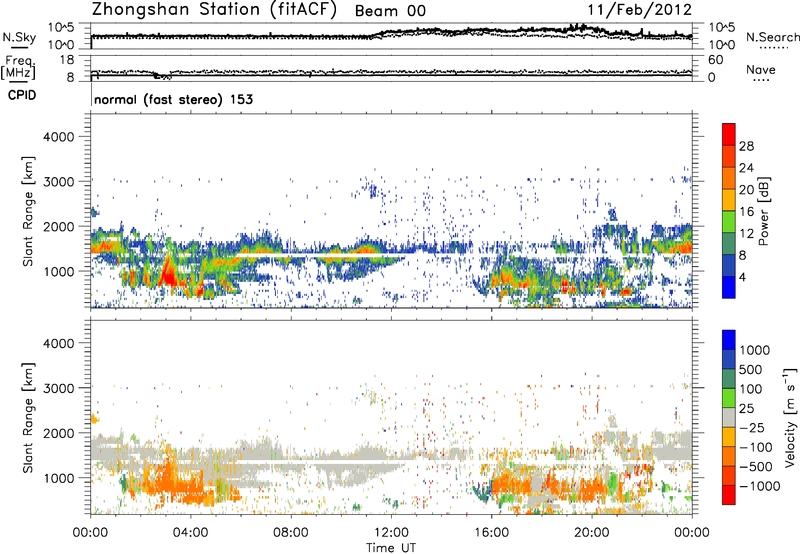Click the 'Freq. [MHz]' label

pos(18,67)
